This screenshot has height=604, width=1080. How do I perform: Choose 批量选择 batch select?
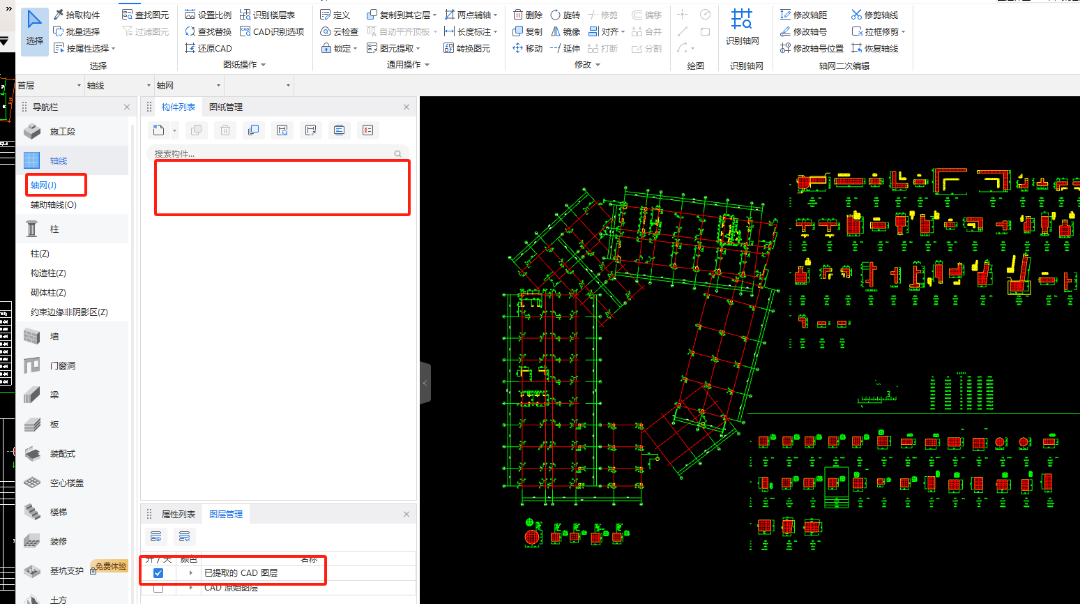click(77, 32)
